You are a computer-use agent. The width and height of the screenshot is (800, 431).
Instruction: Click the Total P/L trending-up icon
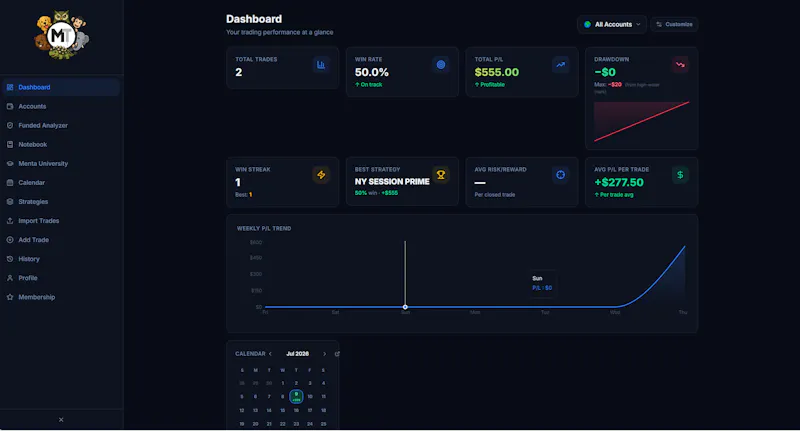tap(560, 65)
